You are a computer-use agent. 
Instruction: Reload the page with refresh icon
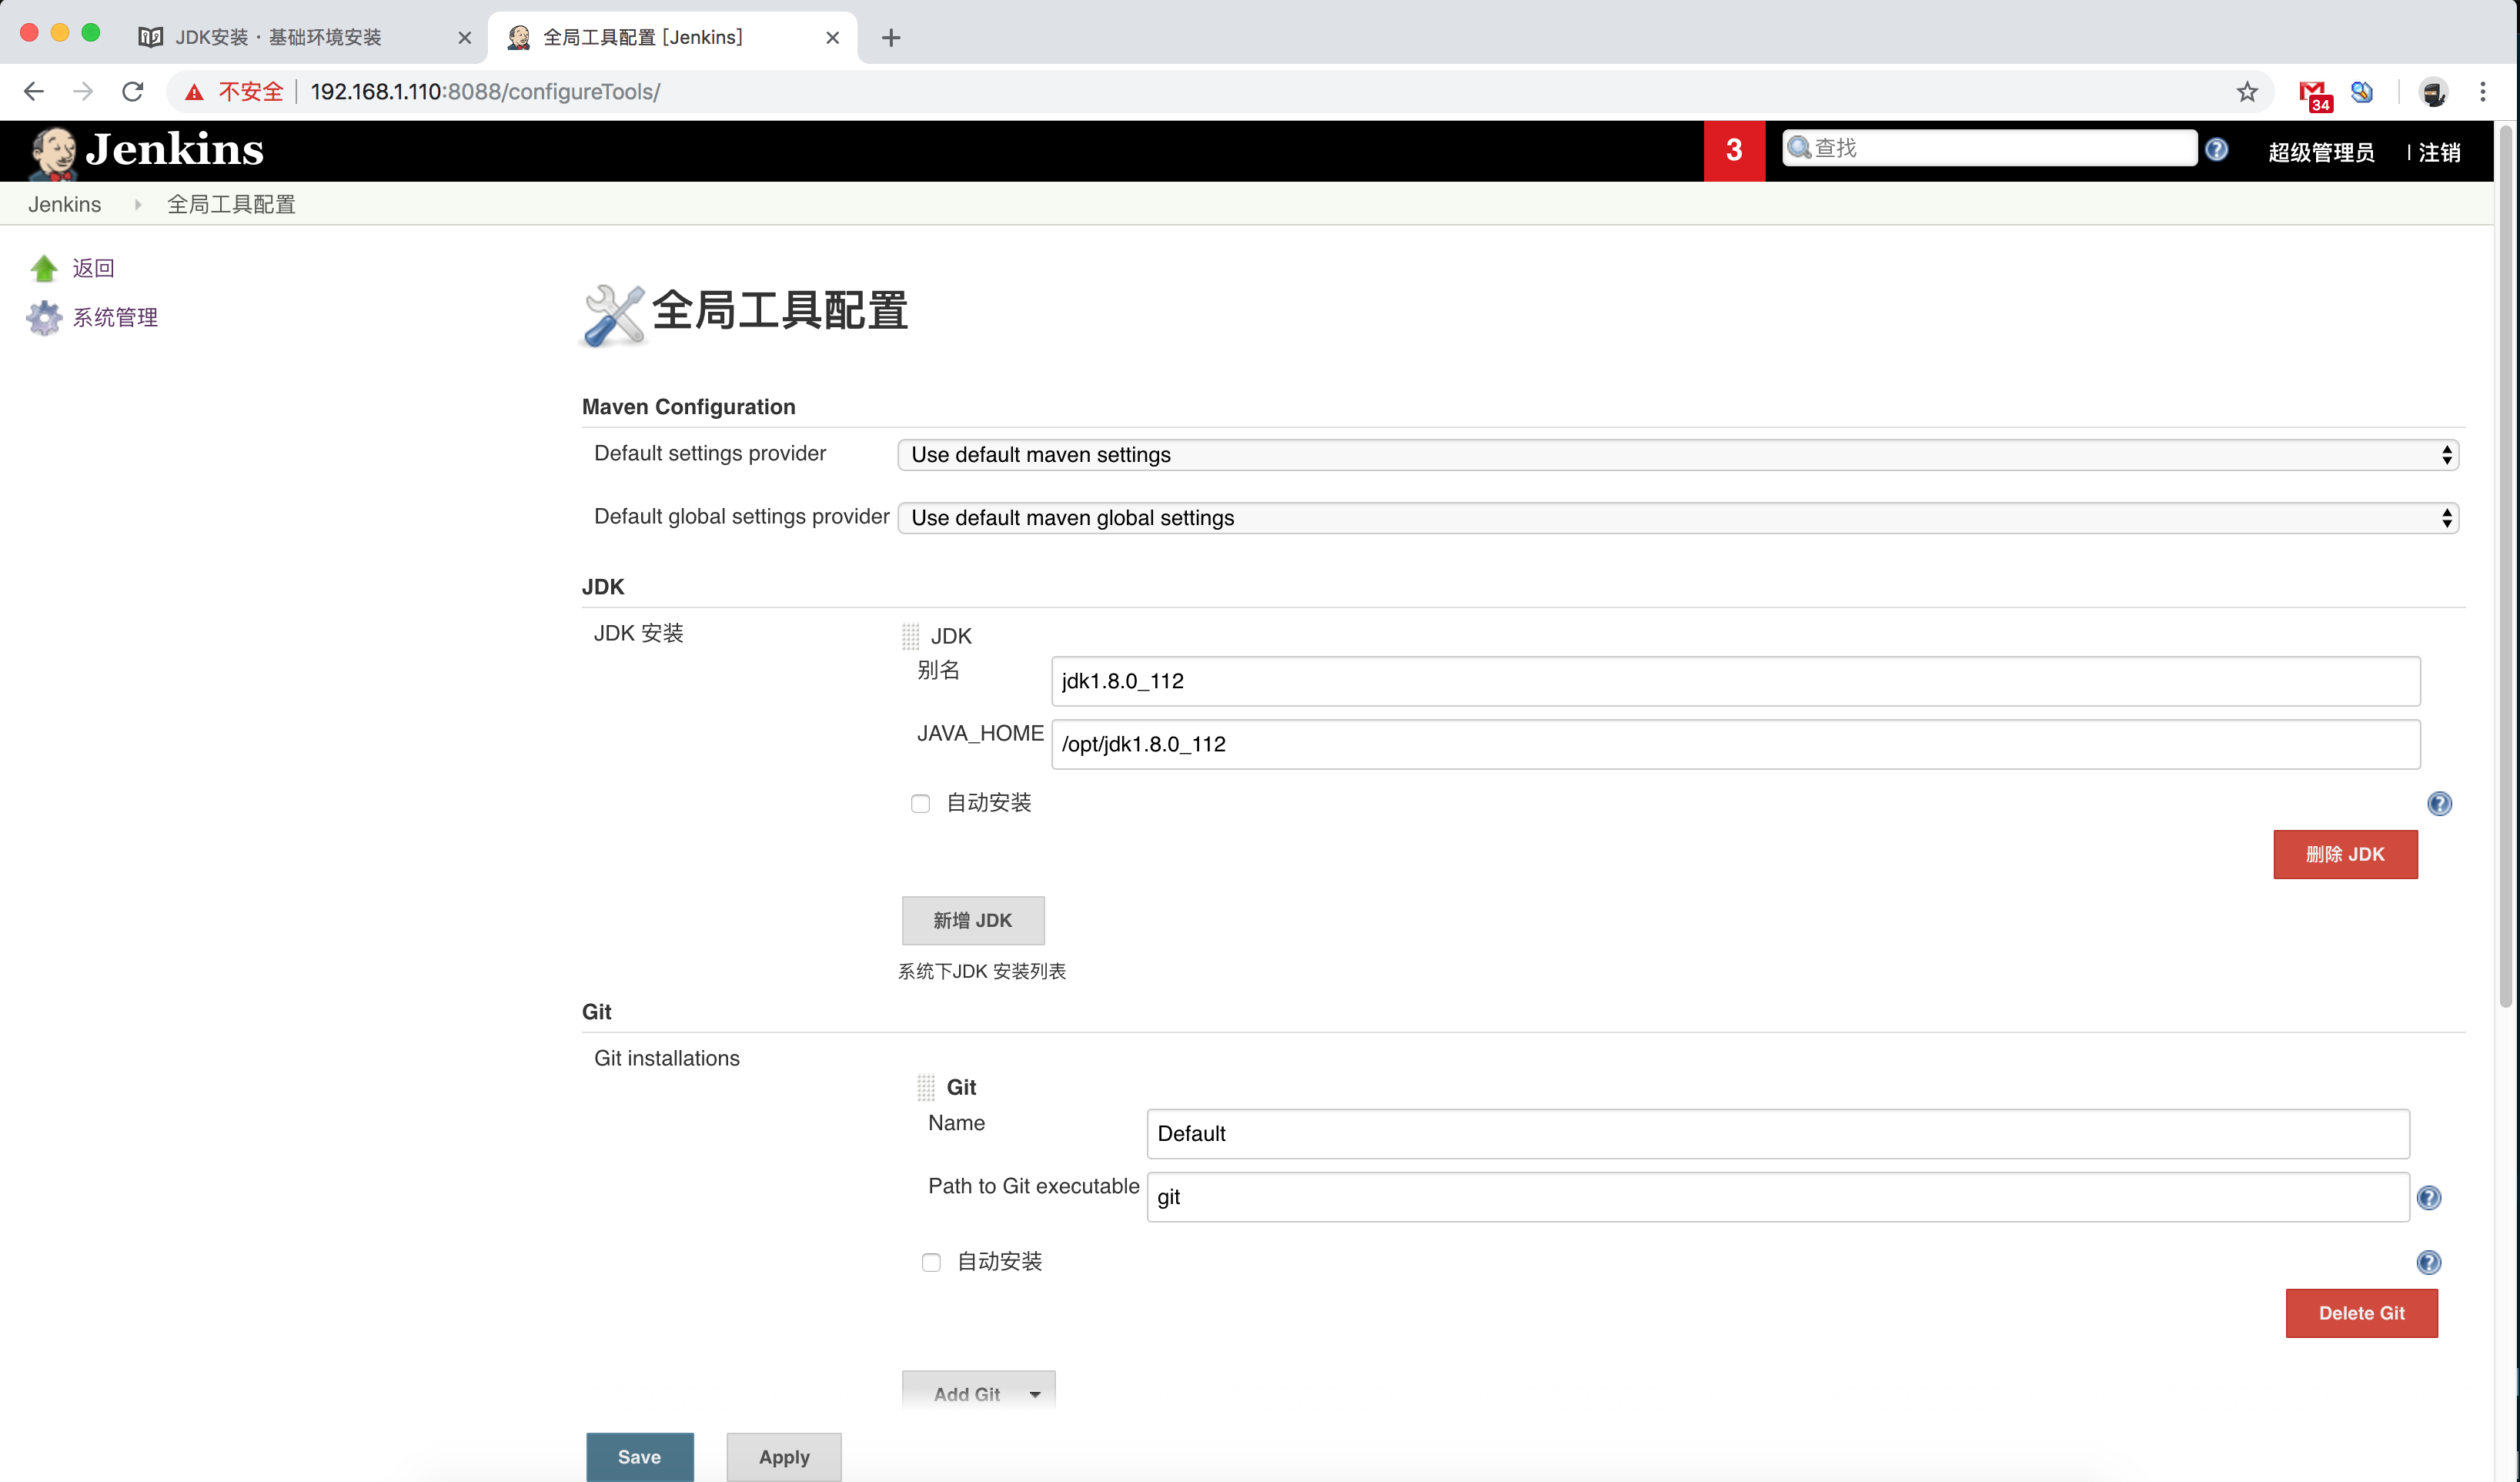(x=132, y=92)
